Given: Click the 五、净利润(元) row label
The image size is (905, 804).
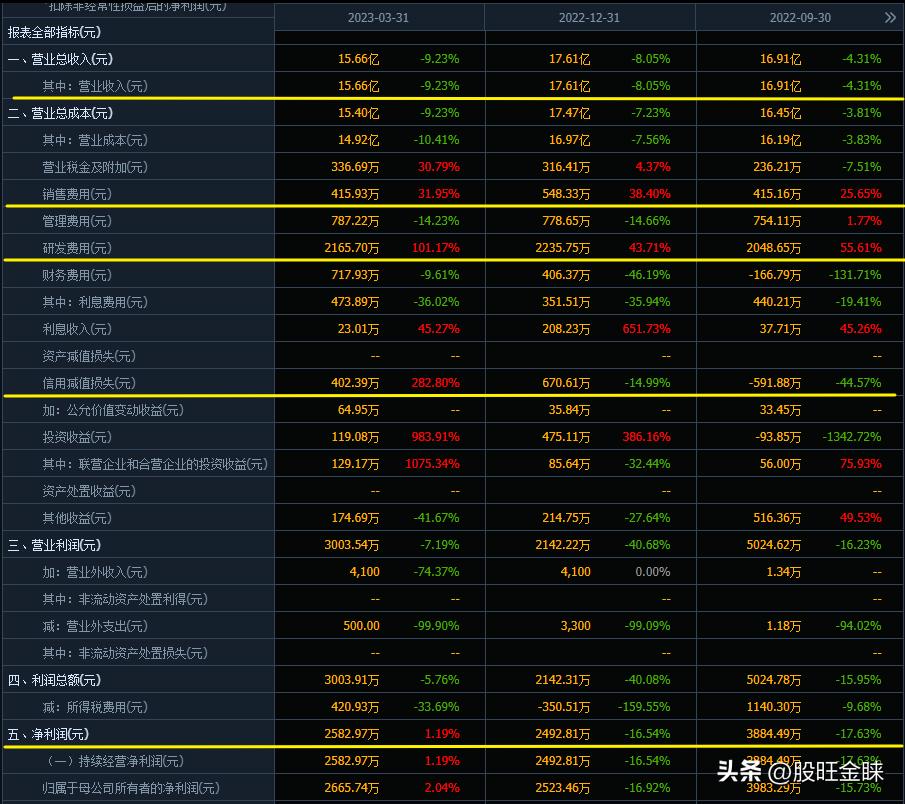Looking at the screenshot, I should 48,735.
